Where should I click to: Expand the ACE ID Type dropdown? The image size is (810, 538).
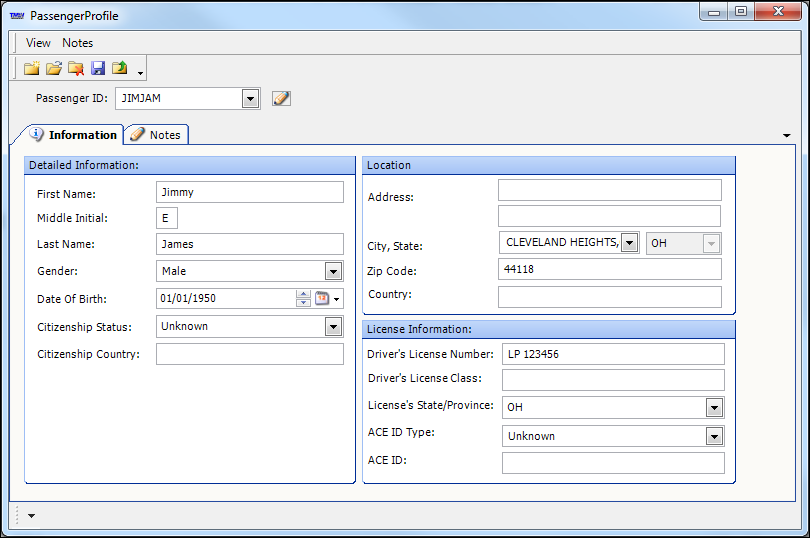[x=713, y=436]
